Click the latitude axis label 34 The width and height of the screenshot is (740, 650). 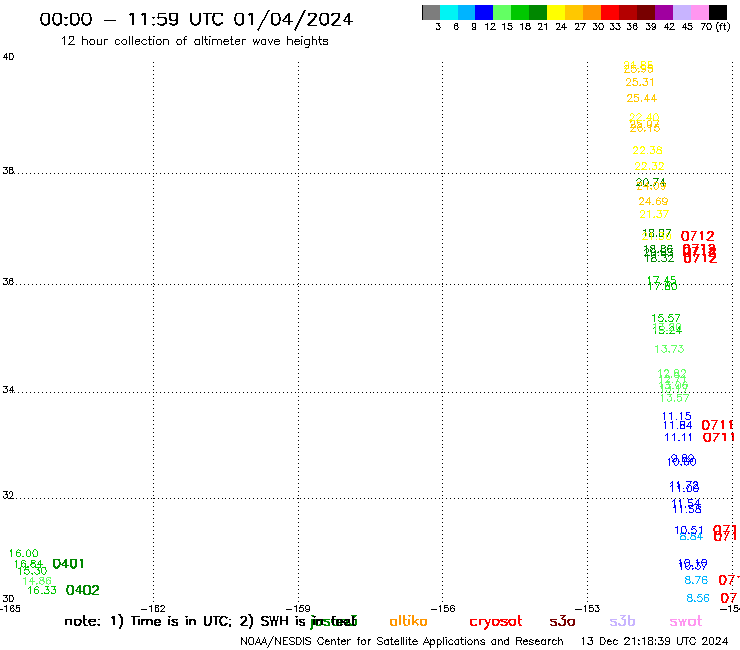coord(8,390)
